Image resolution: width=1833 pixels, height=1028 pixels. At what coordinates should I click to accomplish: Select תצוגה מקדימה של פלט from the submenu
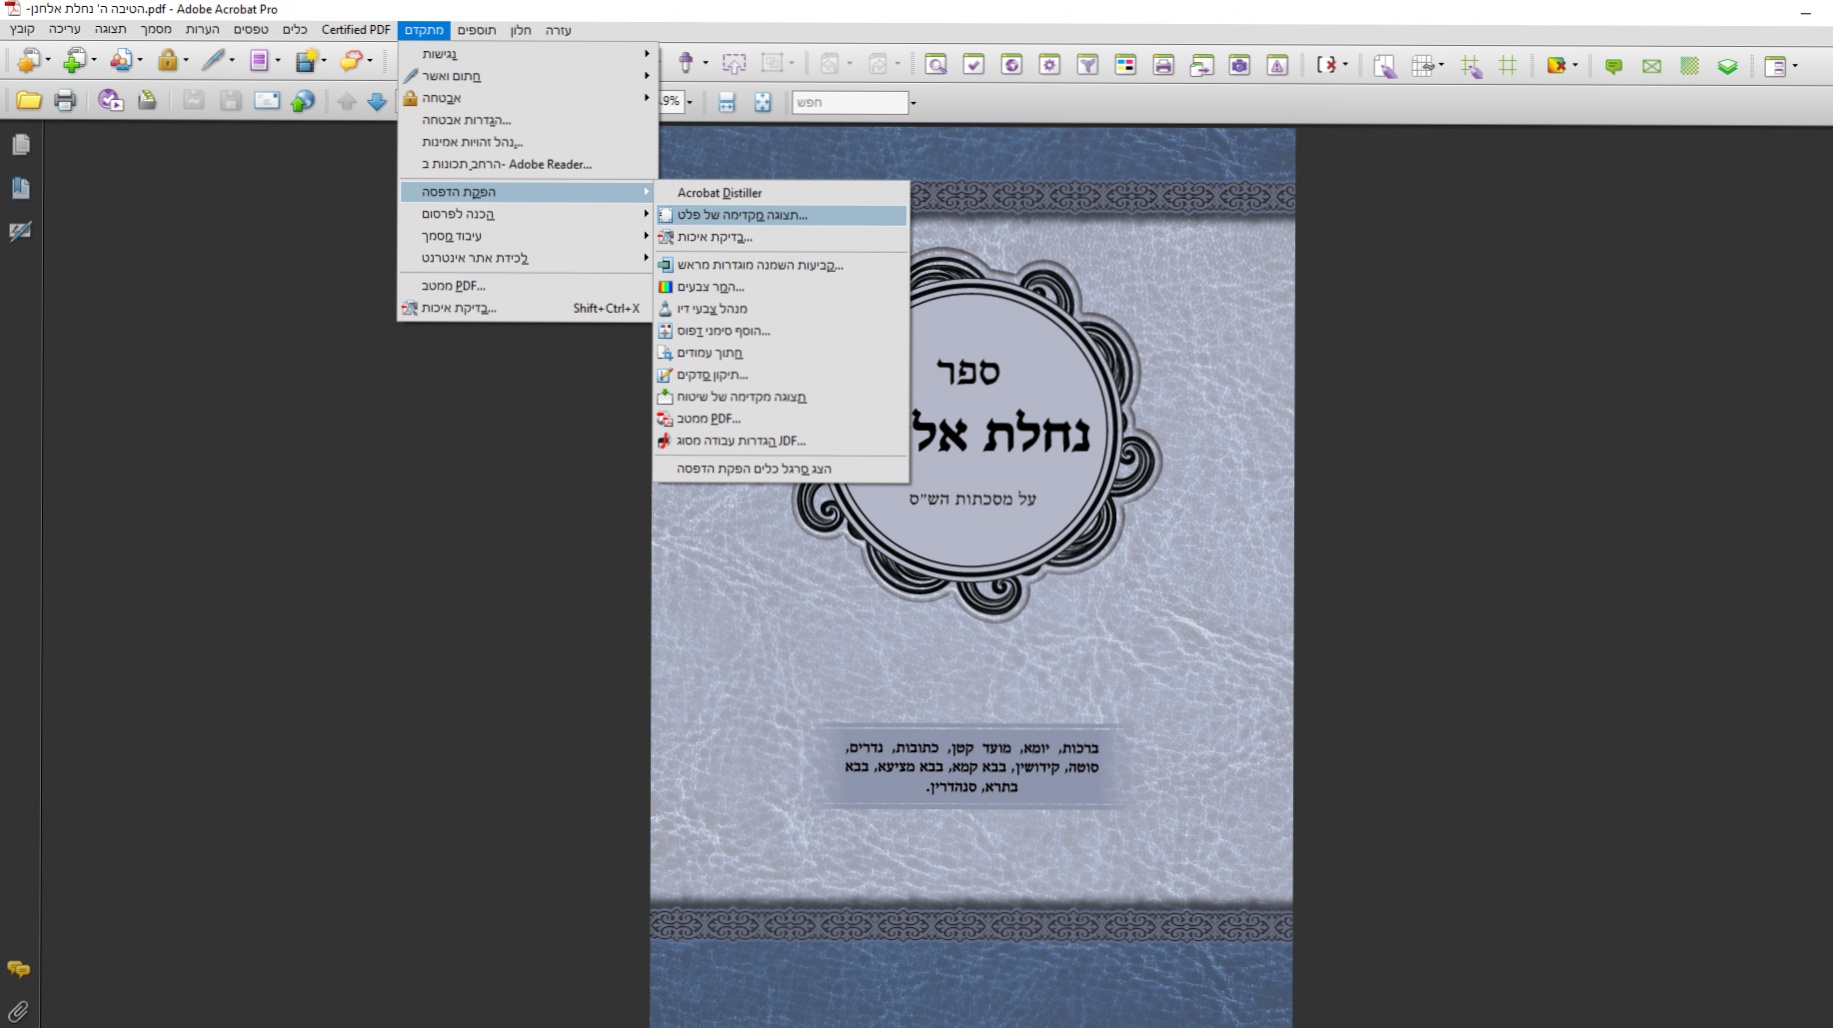pos(781,215)
